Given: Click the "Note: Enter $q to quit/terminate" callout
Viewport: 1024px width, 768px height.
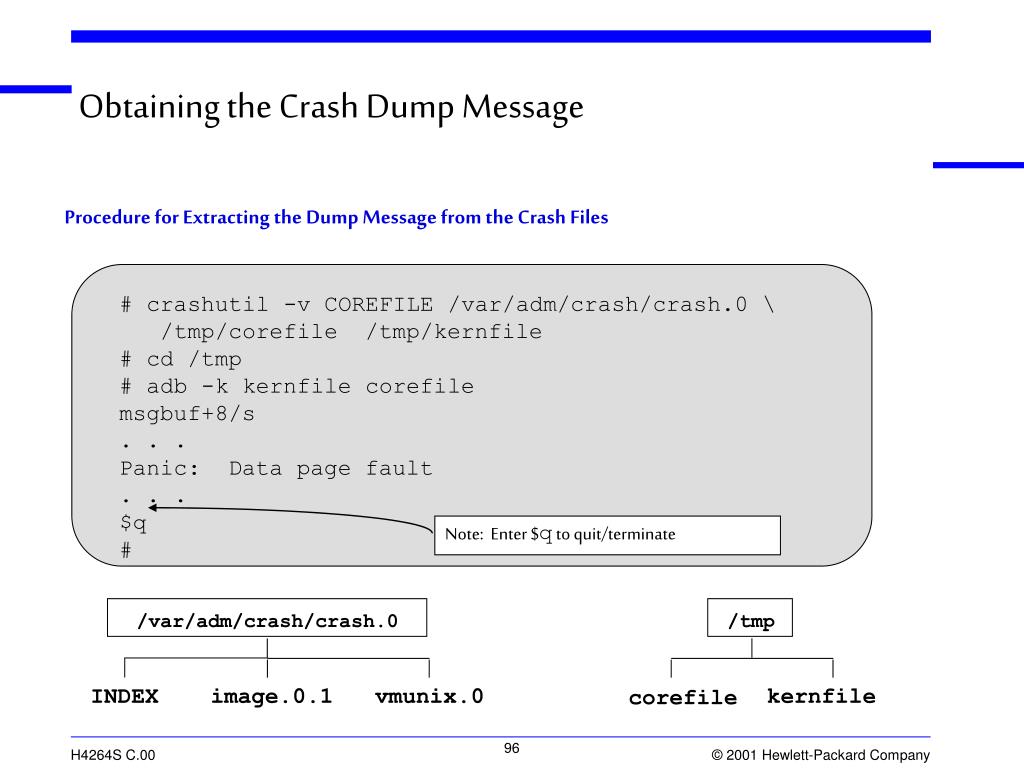Looking at the screenshot, I should tap(607, 536).
